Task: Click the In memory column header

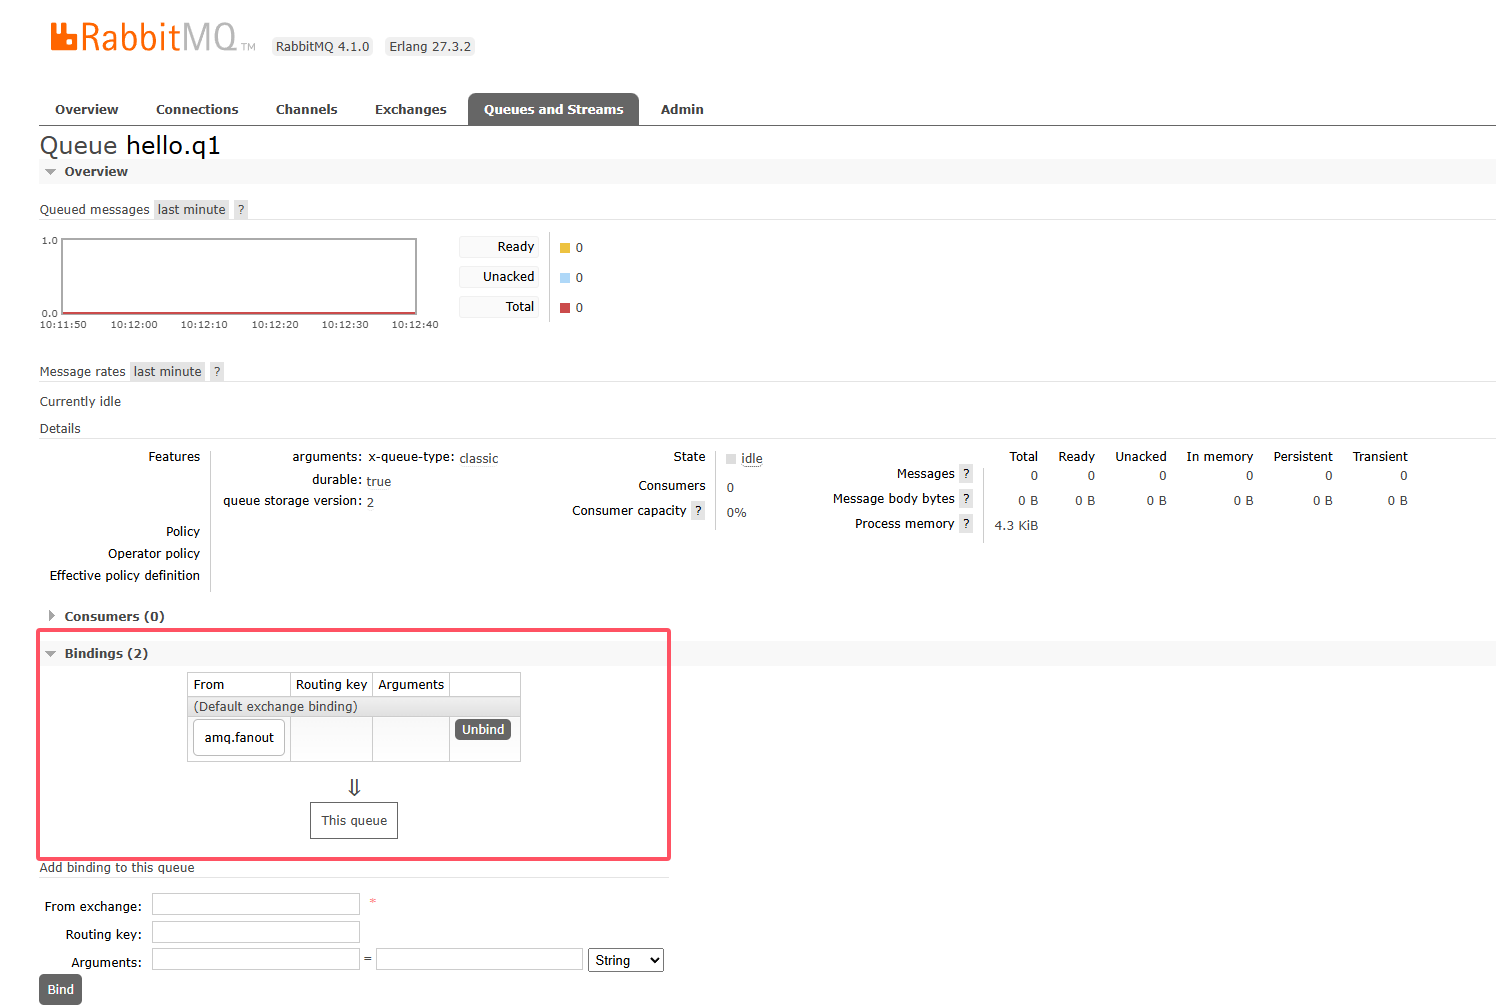Action: 1219,457
